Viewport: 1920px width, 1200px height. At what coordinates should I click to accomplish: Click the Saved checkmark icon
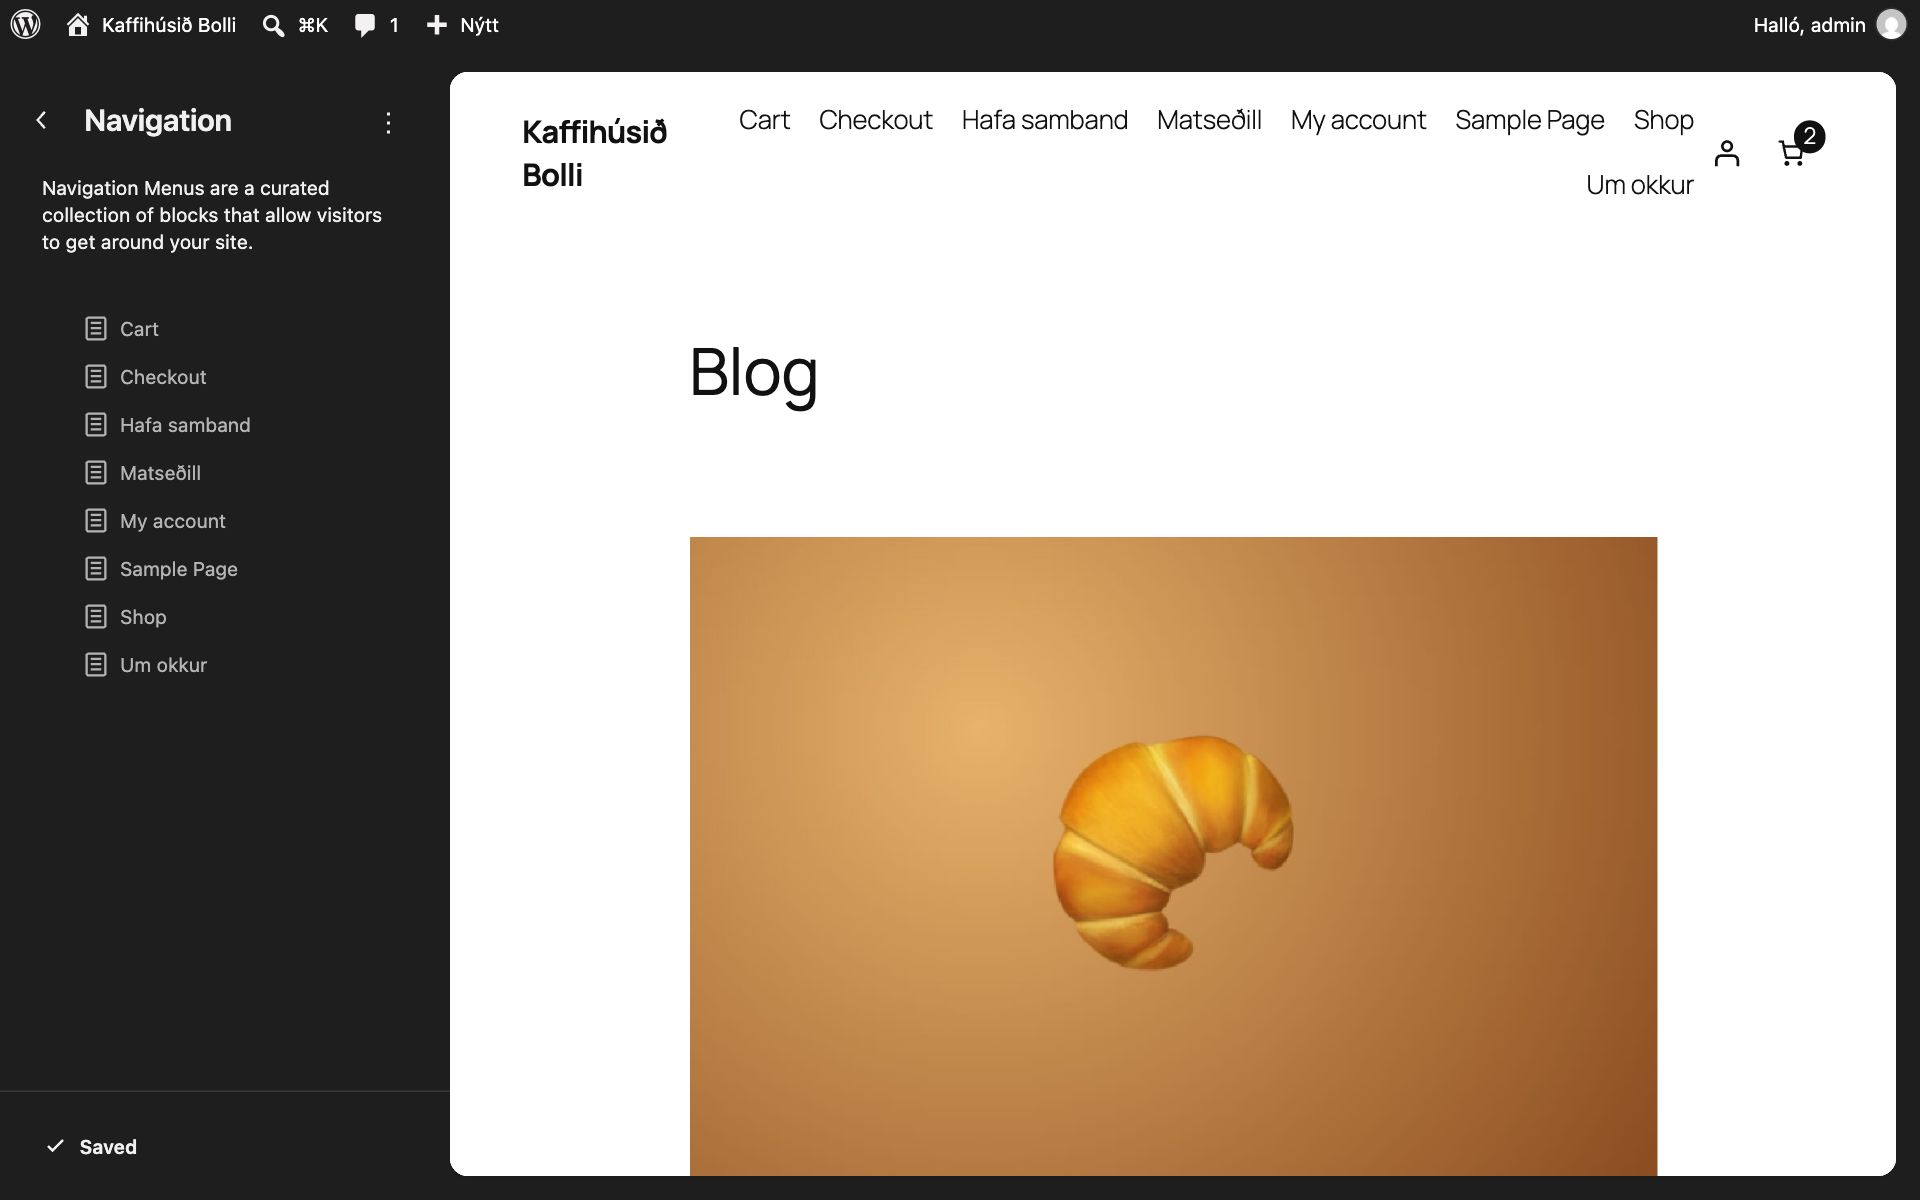56,1146
